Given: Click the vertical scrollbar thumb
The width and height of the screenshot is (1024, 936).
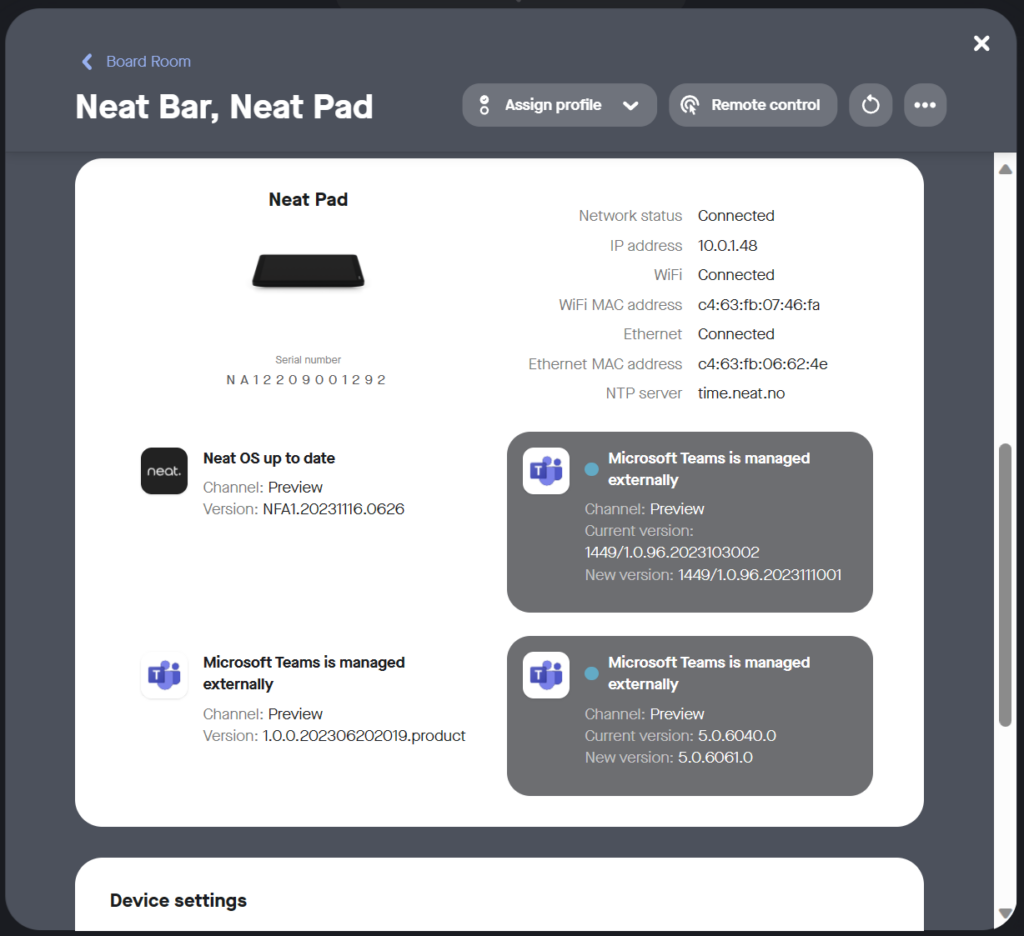Looking at the screenshot, I should pyautogui.click(x=1005, y=585).
